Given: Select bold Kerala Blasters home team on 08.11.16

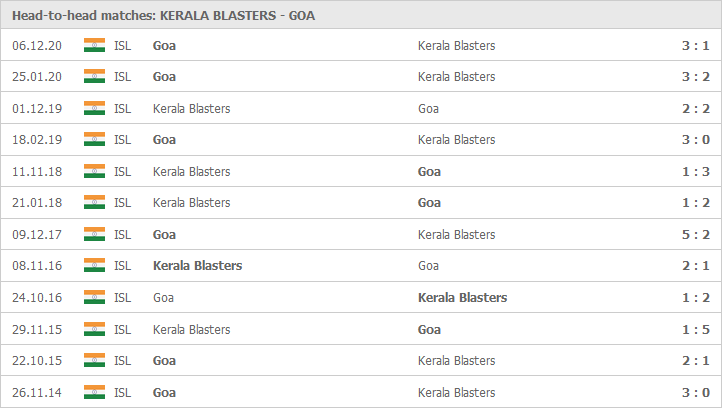Looking at the screenshot, I should 198,266.
